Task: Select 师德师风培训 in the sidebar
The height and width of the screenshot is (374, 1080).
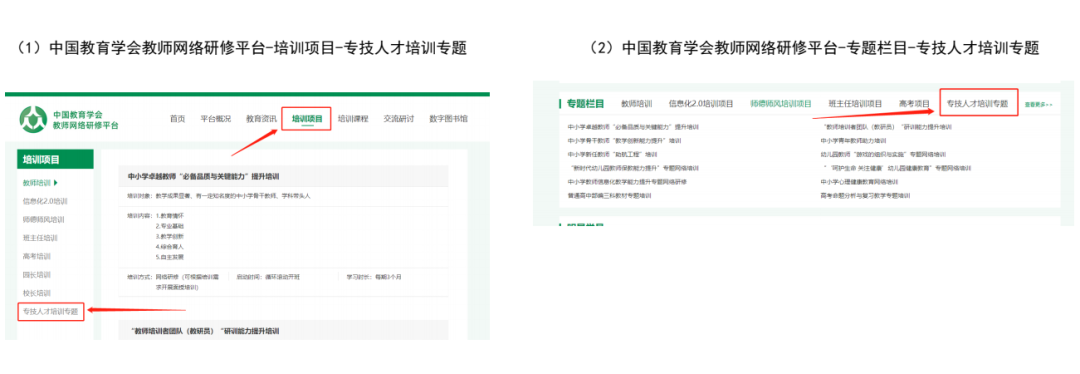Action: click(44, 219)
